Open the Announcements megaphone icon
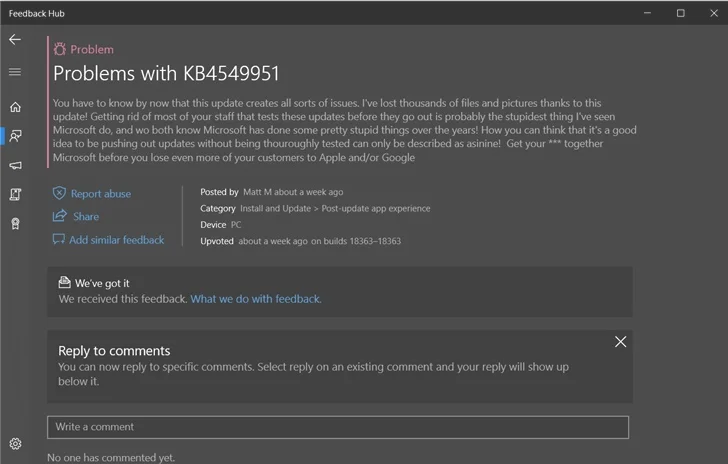The image size is (728, 464). click(15, 165)
